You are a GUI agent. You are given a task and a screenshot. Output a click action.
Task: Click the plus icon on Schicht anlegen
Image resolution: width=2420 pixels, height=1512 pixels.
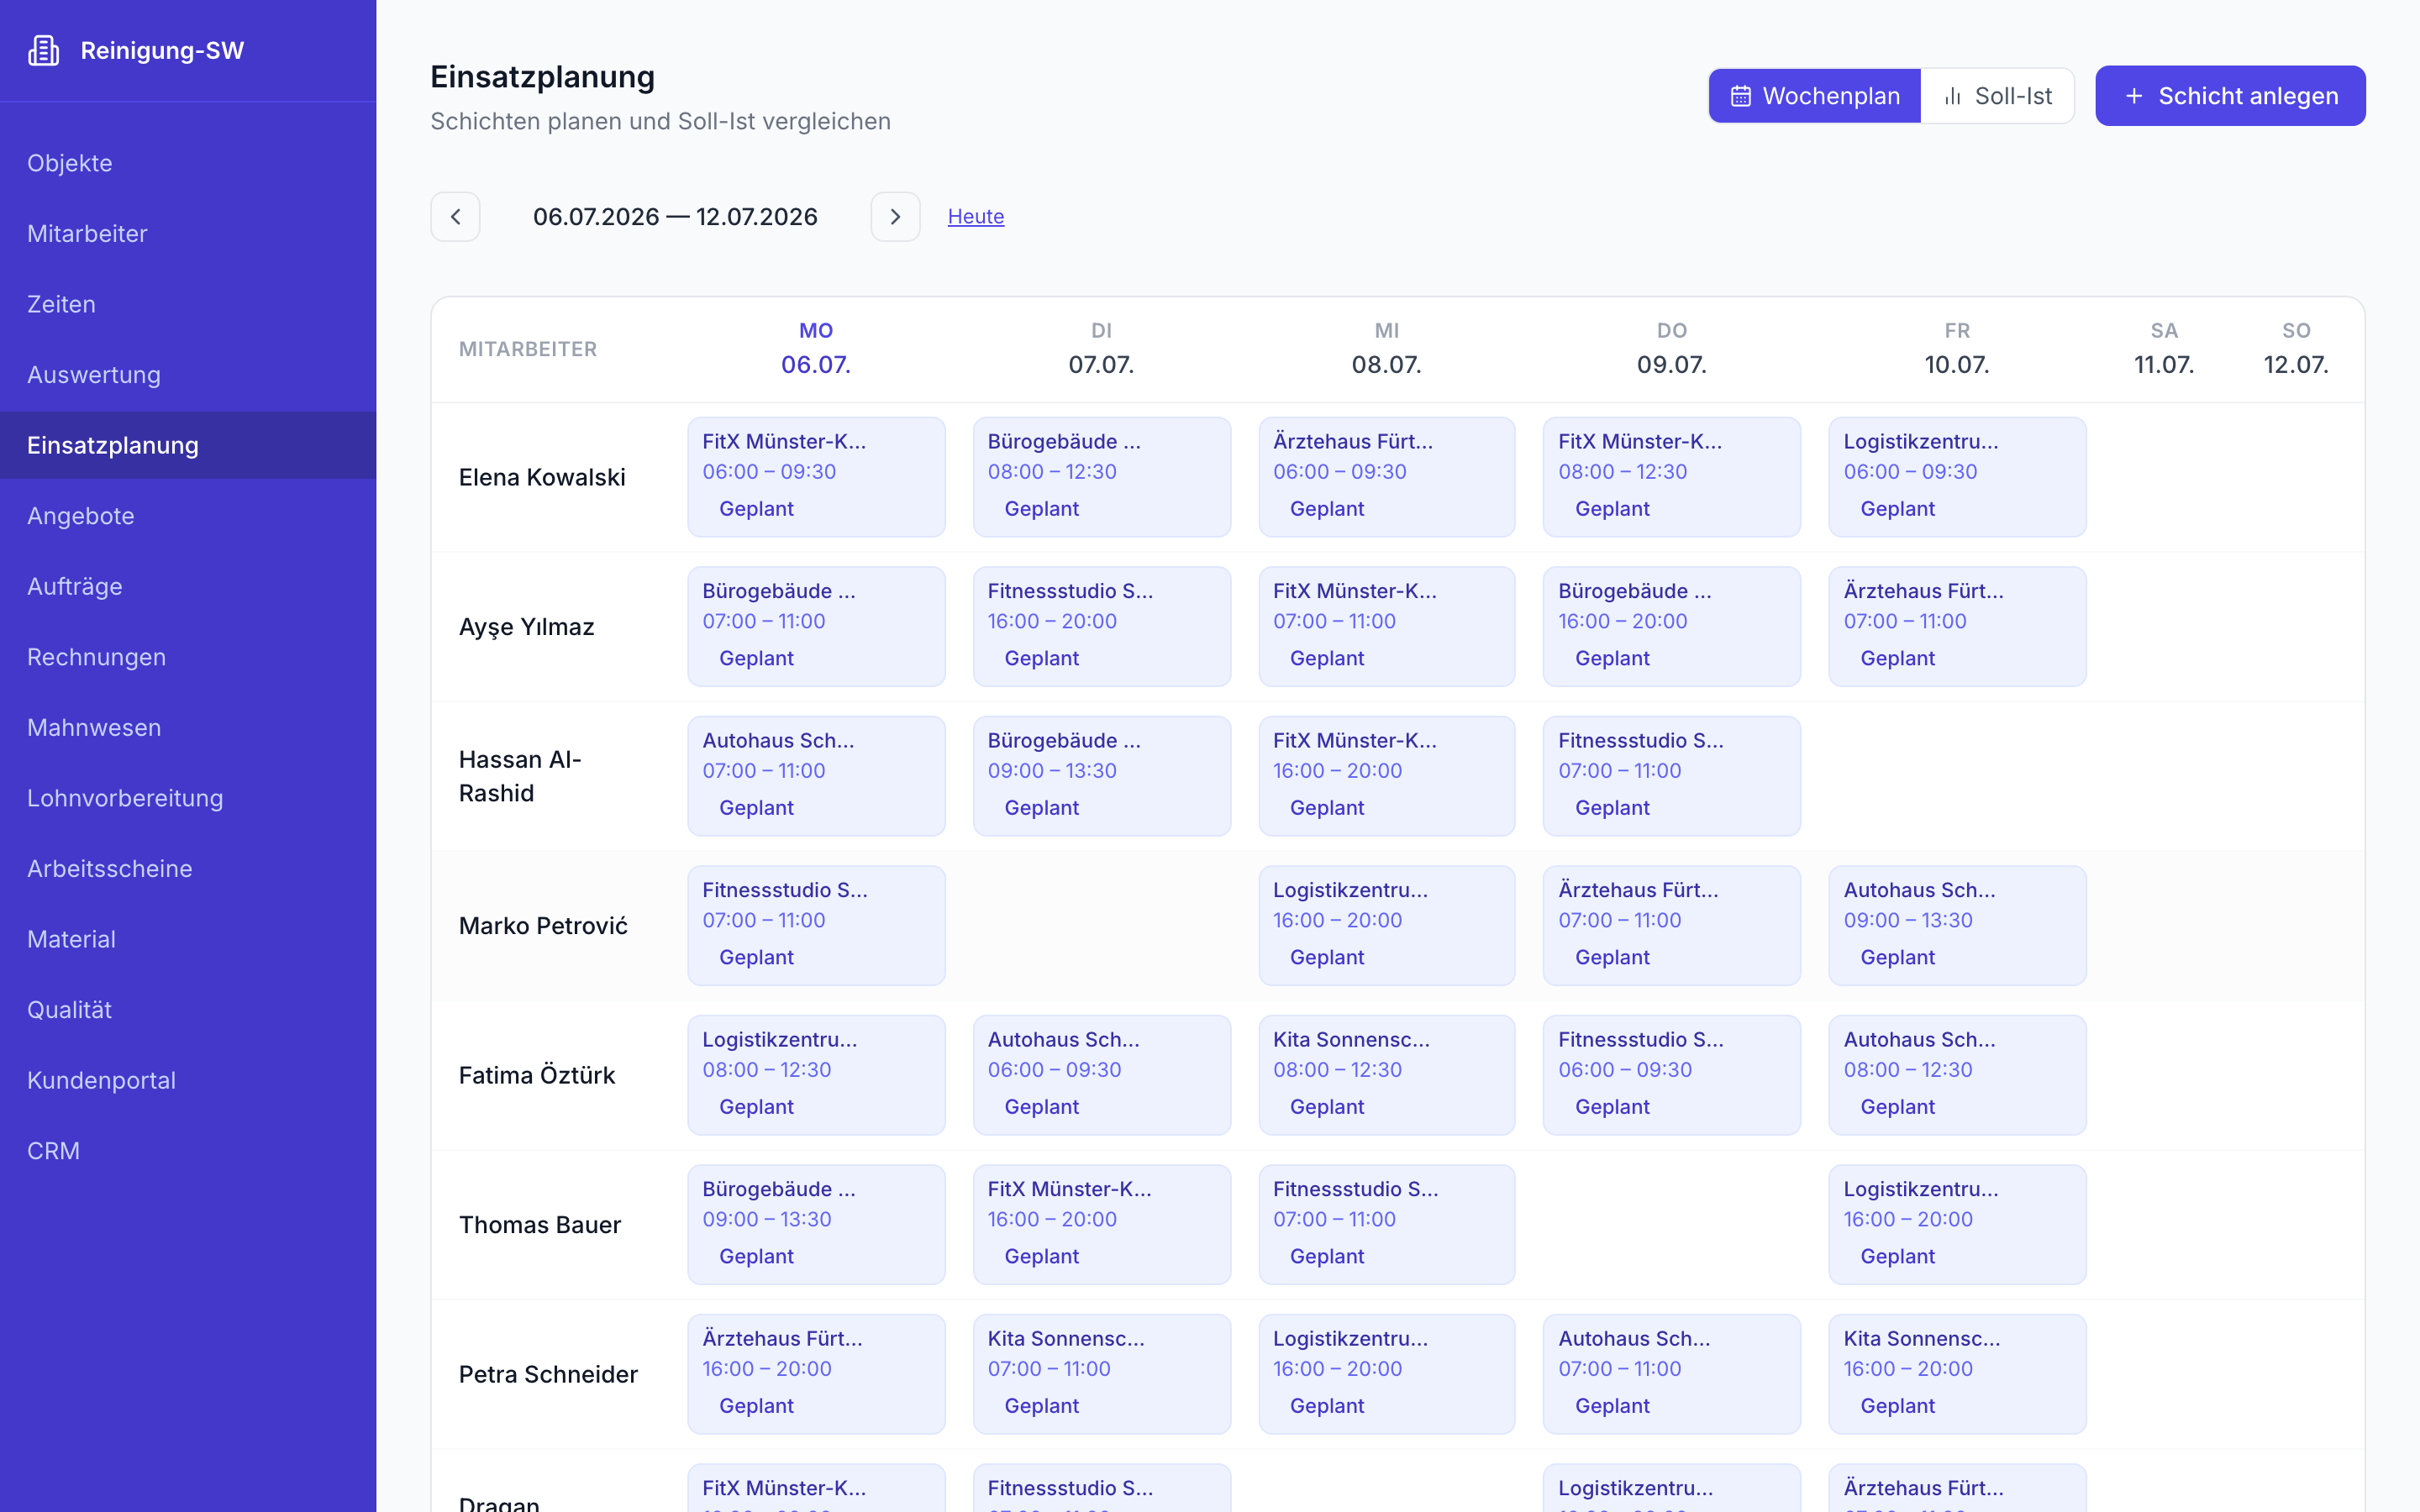pos(2133,96)
